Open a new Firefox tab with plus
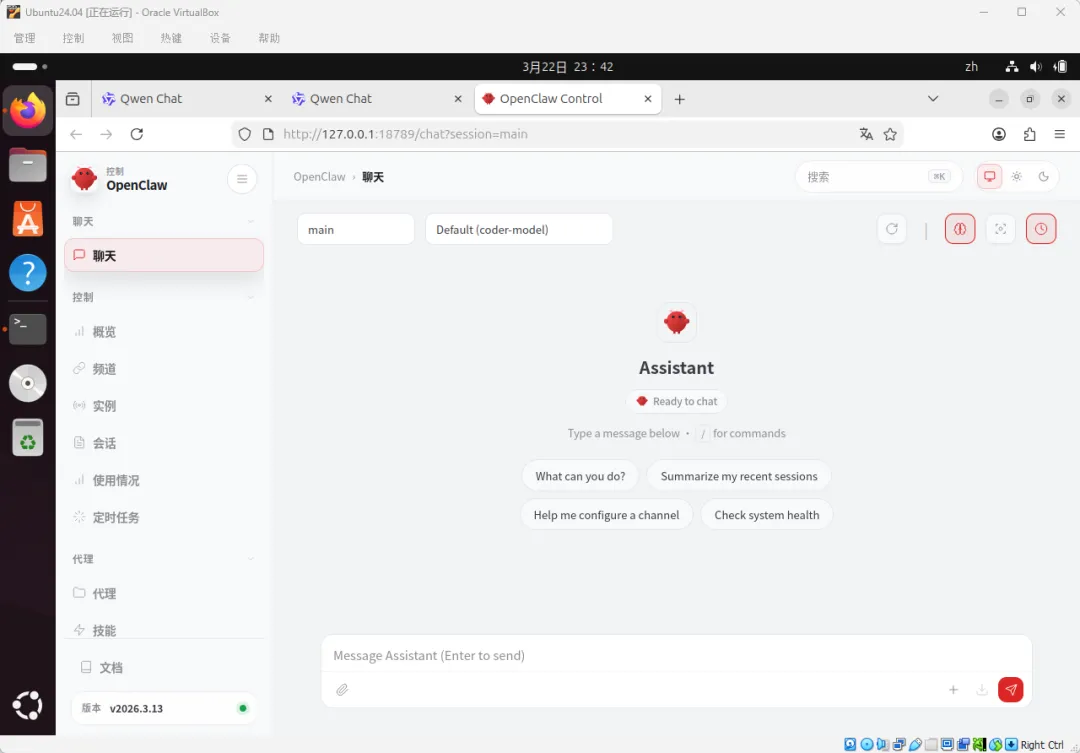This screenshot has height=753, width=1080. coord(680,99)
